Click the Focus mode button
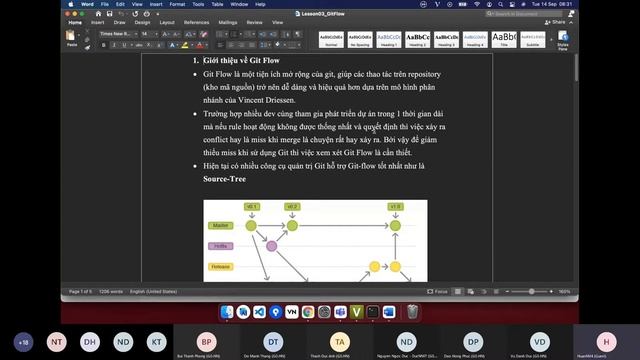Viewport: 640px width, 360px height. click(437, 291)
